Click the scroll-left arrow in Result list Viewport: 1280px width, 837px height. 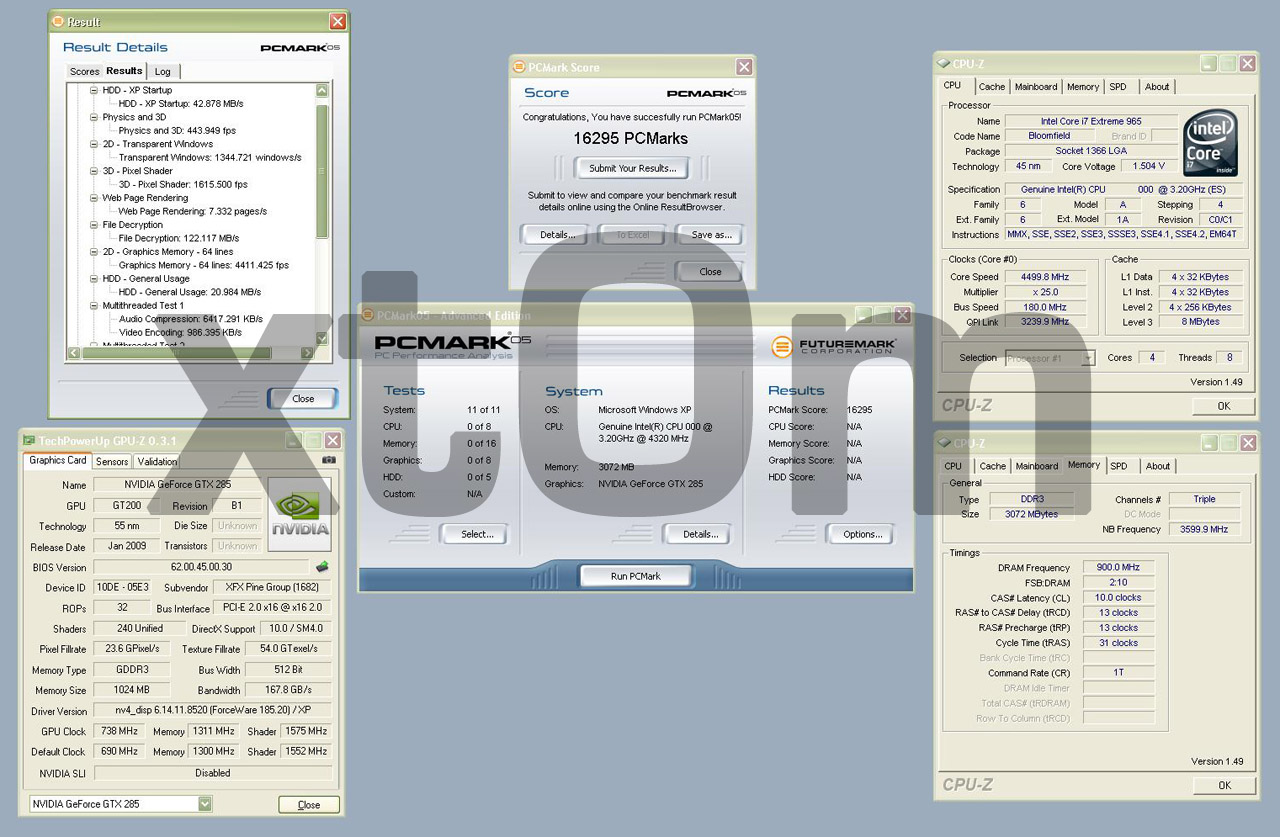tap(73, 353)
